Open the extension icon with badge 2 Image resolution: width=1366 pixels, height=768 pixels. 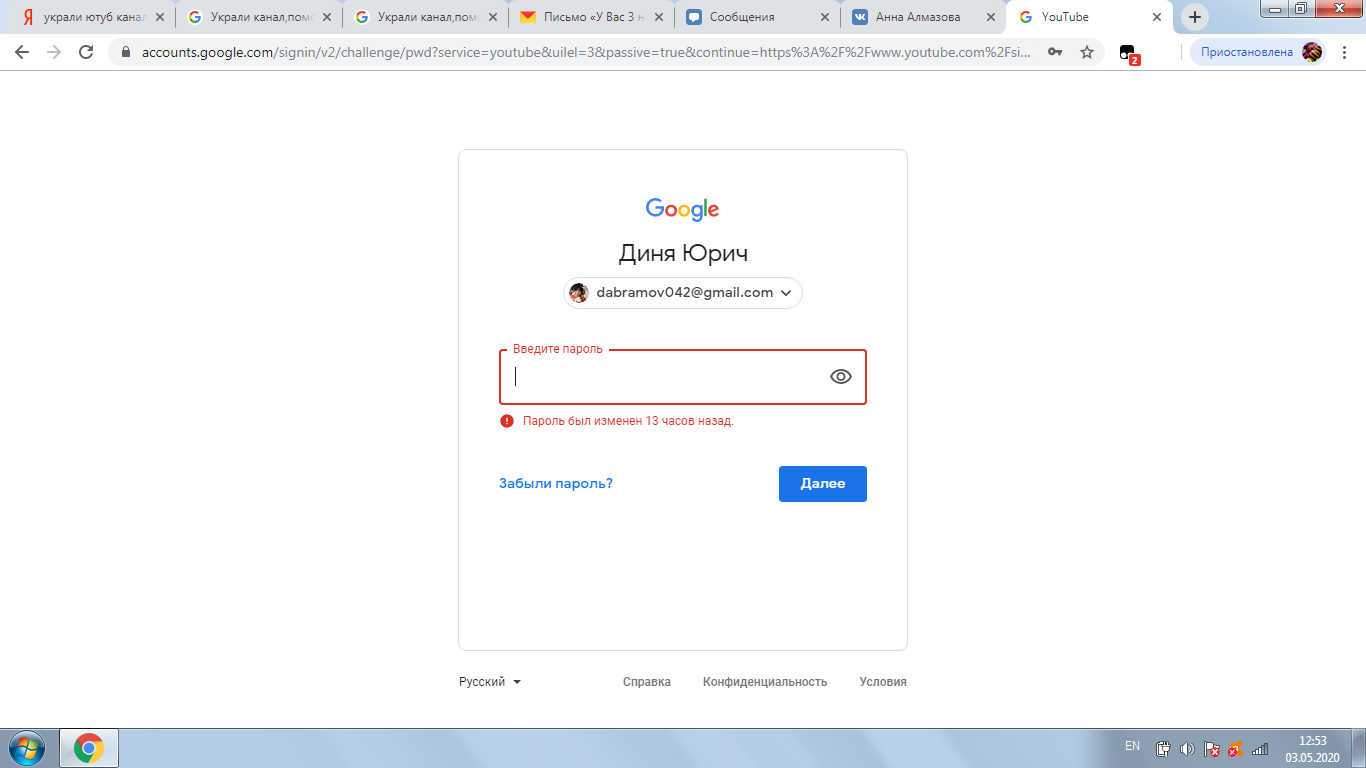1128,53
